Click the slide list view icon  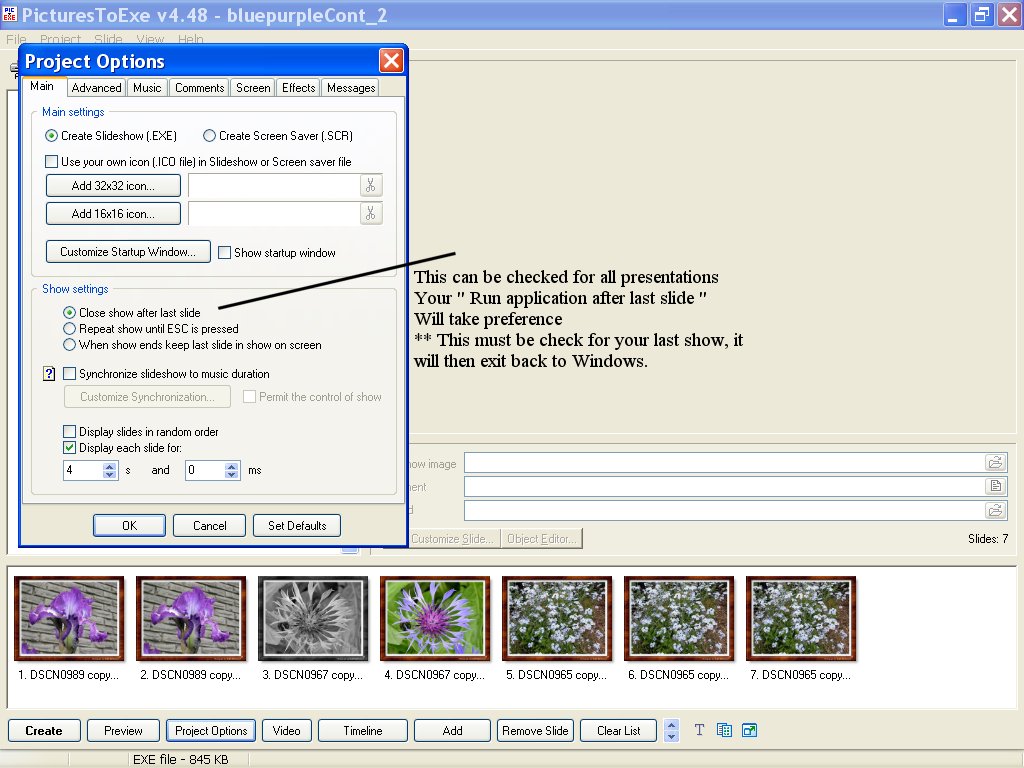tap(725, 730)
